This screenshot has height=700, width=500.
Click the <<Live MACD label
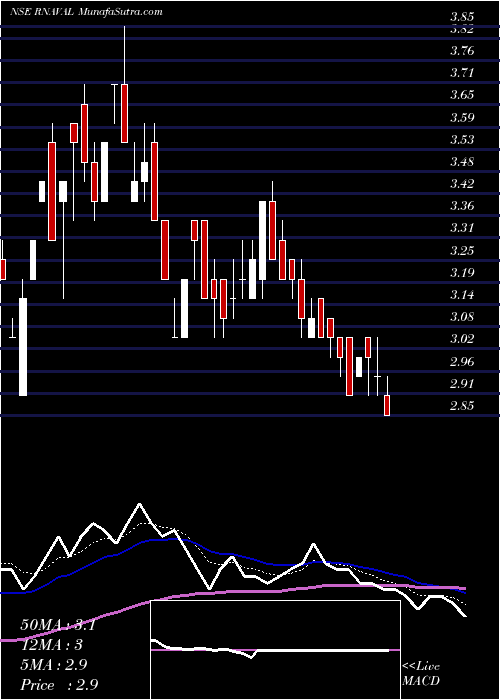(x=421, y=674)
